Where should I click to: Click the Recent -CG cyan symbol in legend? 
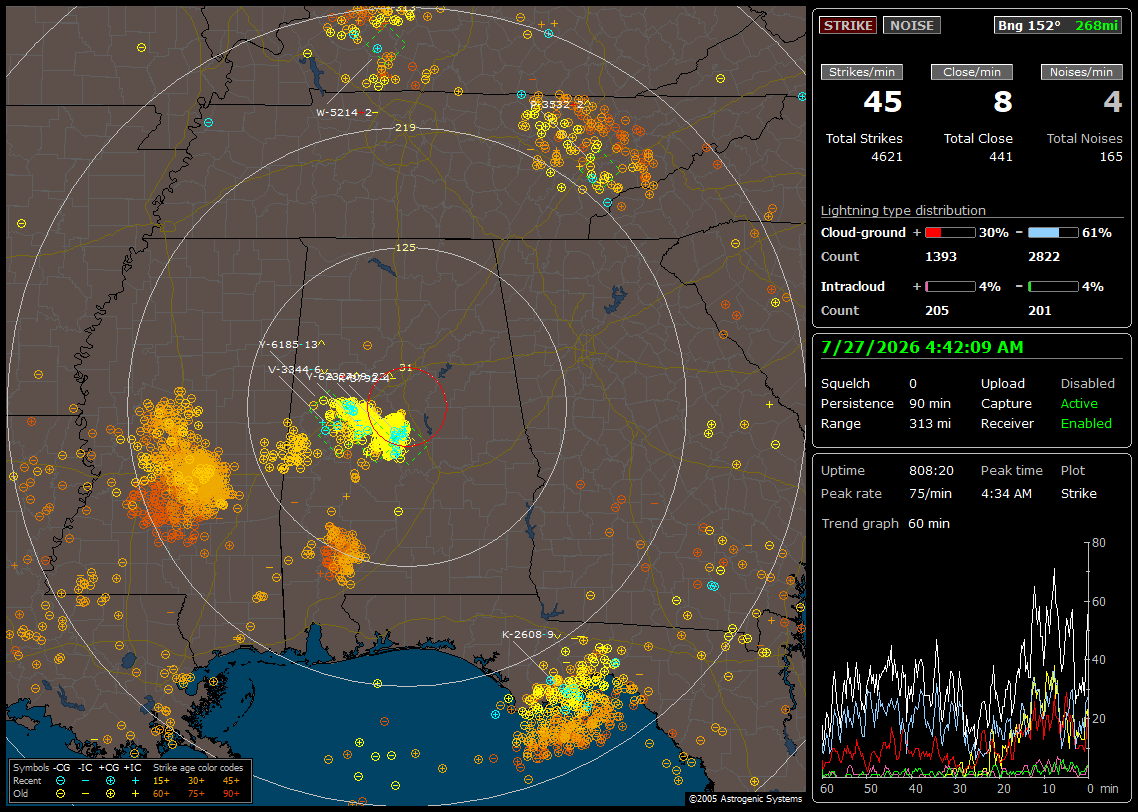[60, 781]
